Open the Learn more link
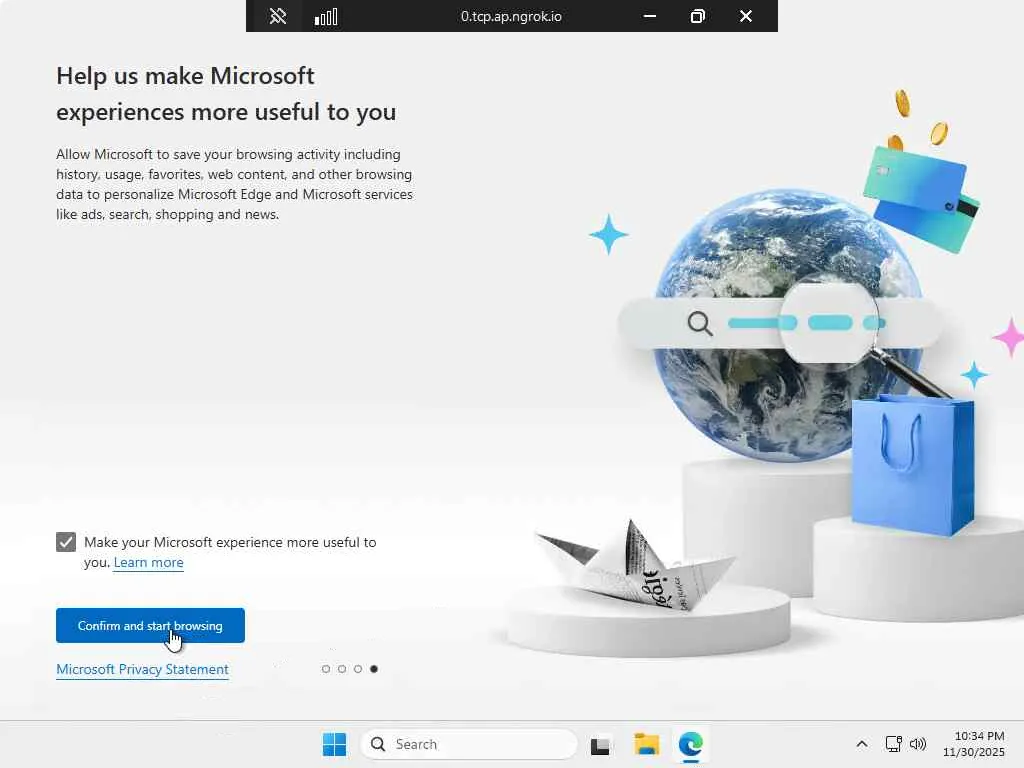 click(x=148, y=562)
